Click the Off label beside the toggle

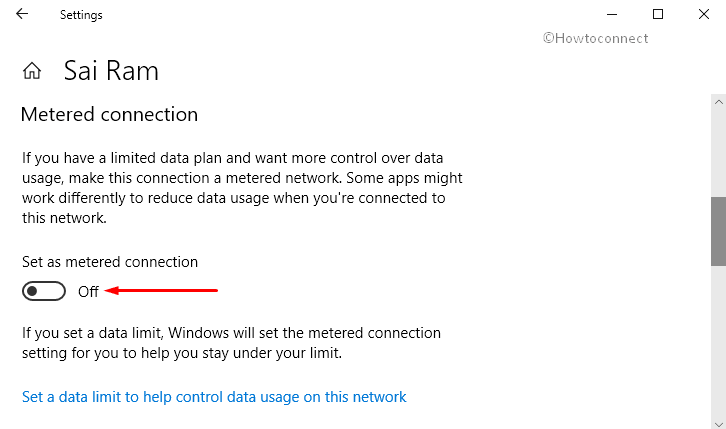point(88,292)
